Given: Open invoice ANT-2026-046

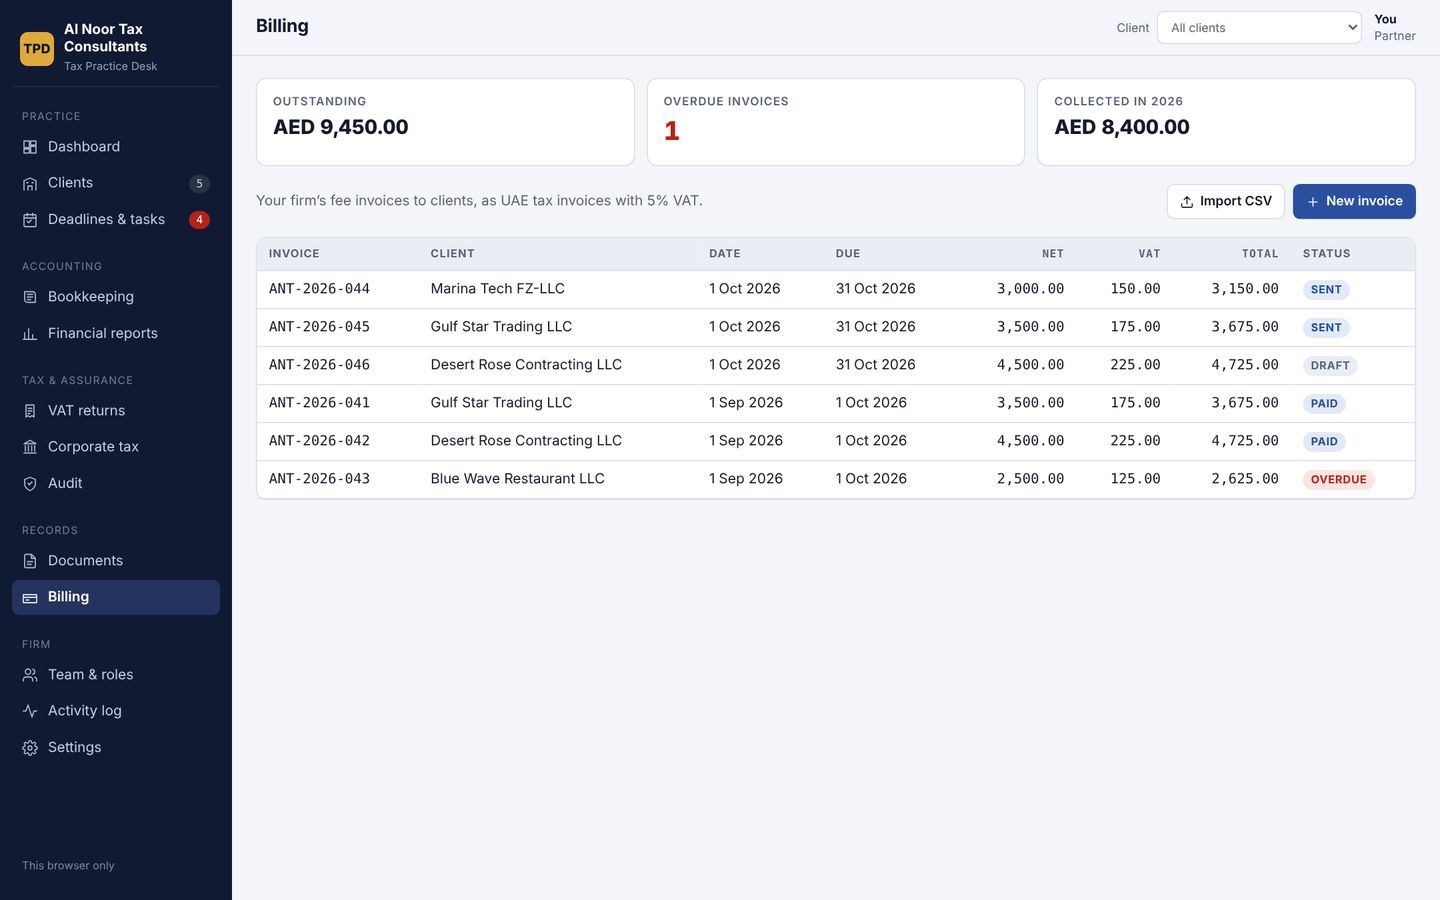Looking at the screenshot, I should pos(319,365).
